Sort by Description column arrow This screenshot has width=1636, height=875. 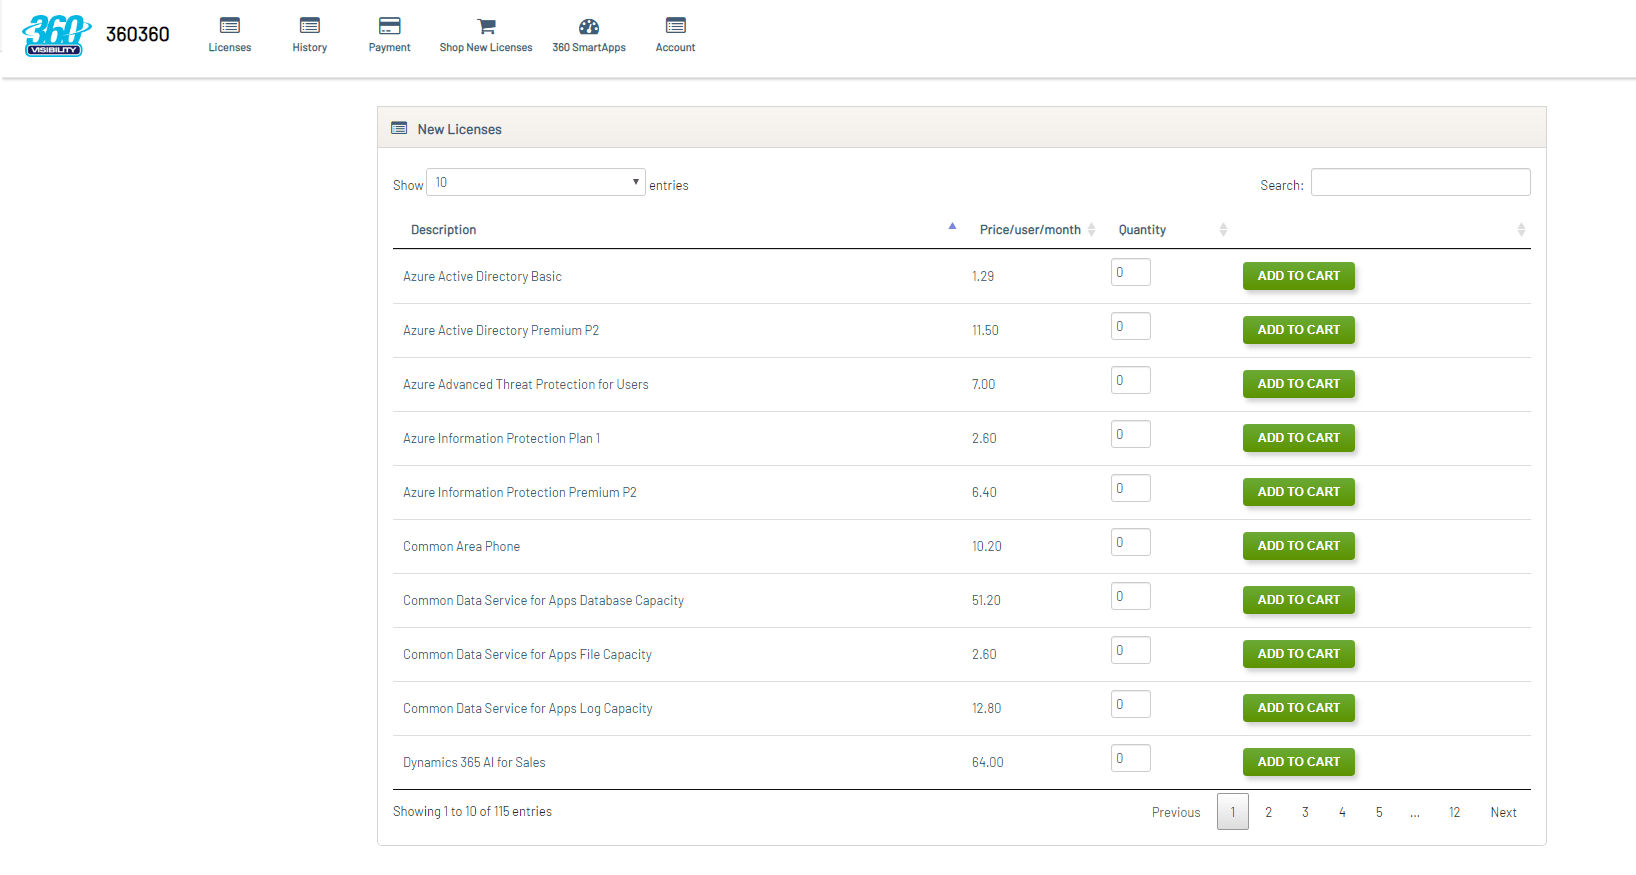[952, 226]
